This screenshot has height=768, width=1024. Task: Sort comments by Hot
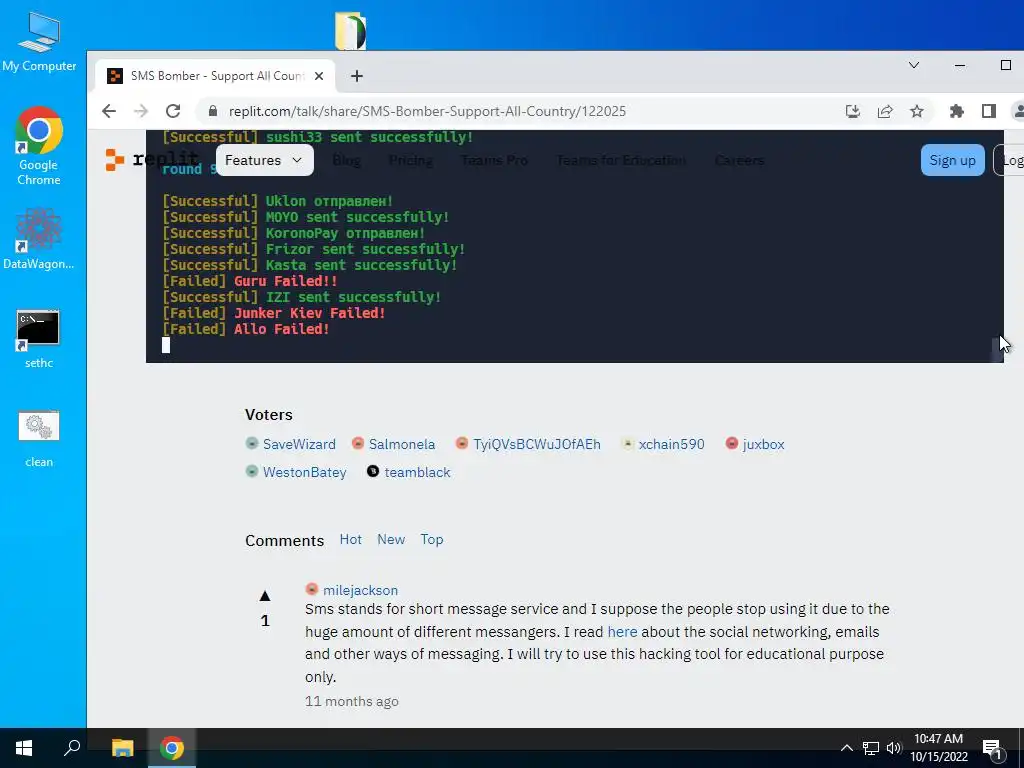351,539
